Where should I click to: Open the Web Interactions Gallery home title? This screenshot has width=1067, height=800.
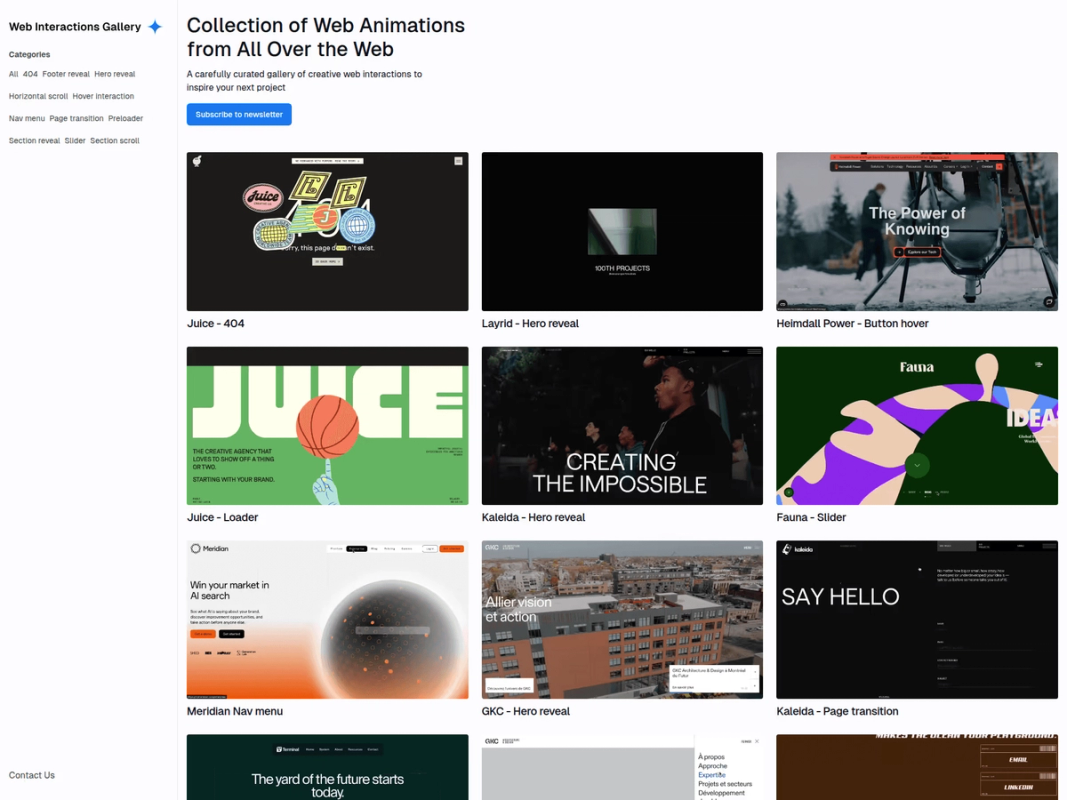(75, 27)
